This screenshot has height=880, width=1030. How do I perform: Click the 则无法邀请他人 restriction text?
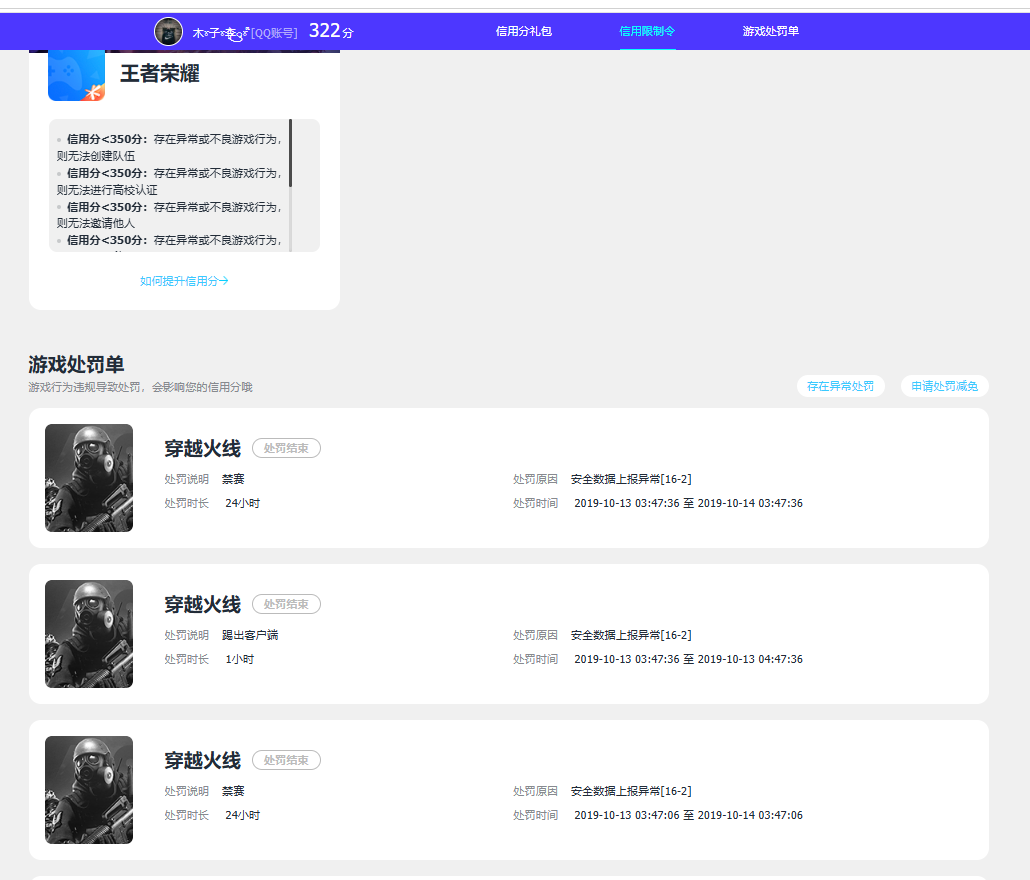[x=96, y=223]
